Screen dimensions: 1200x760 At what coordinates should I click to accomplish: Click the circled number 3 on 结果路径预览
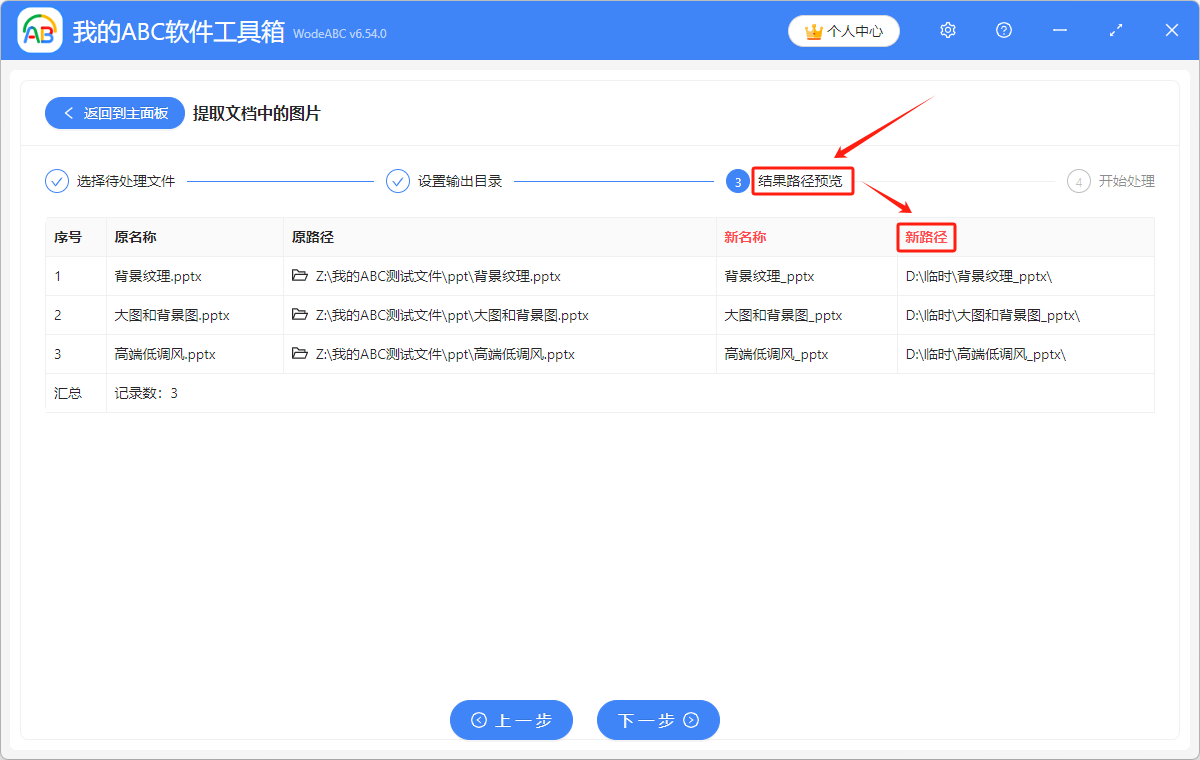click(x=737, y=181)
